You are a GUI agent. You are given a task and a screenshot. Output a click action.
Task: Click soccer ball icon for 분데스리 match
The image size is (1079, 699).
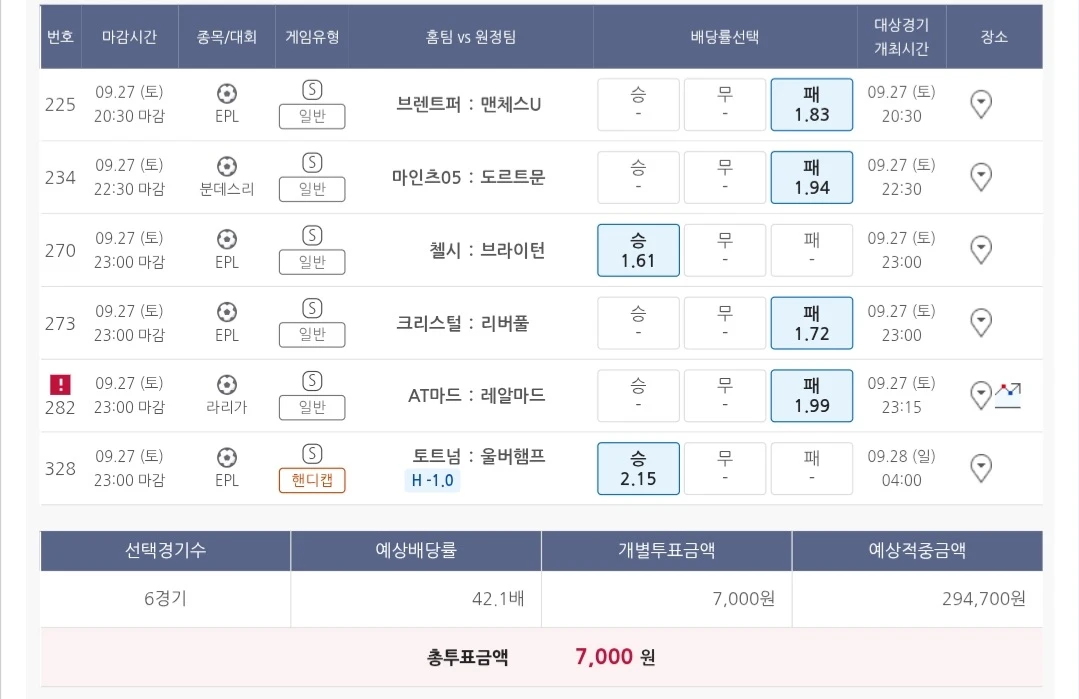tap(227, 166)
